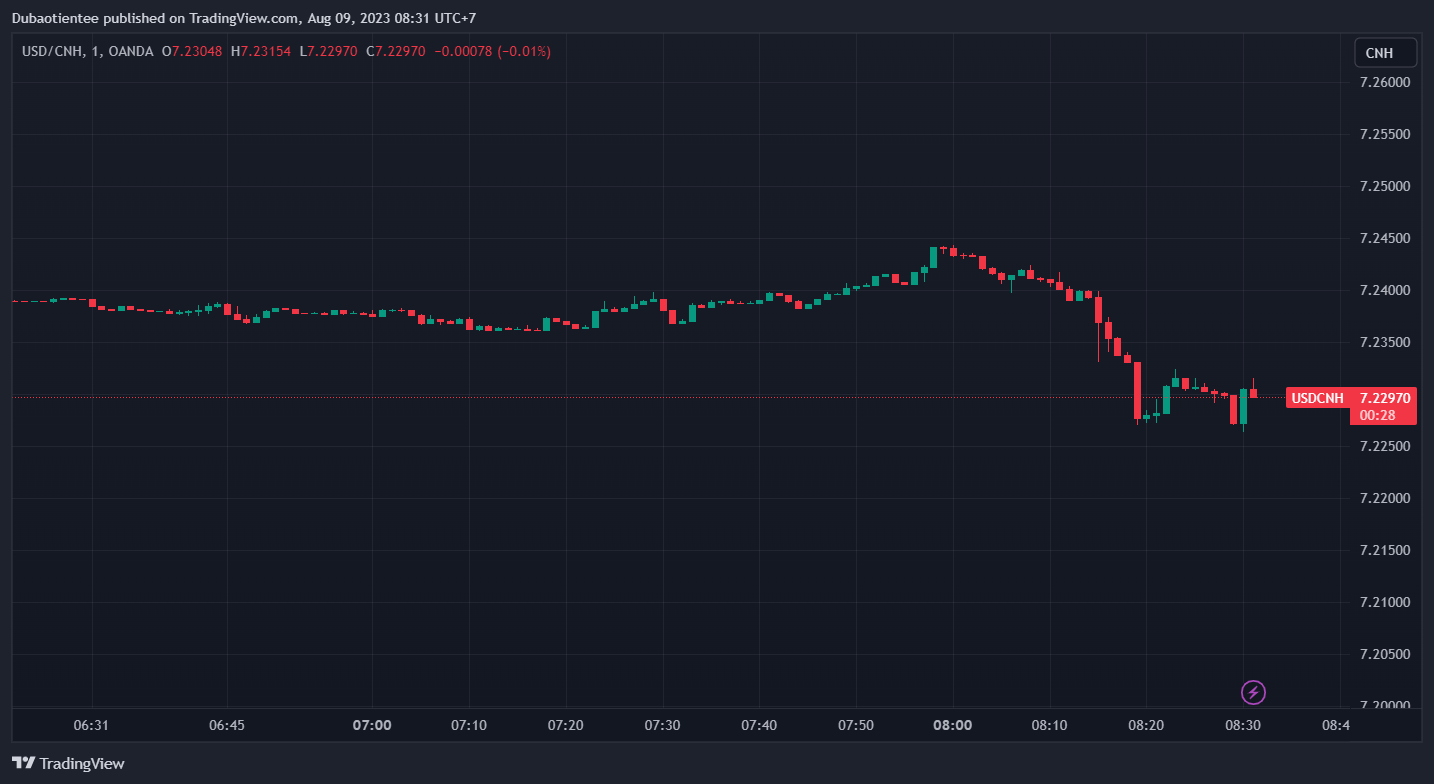1434x784 pixels.
Task: Click the 7.24500 price scale label
Action: pos(1385,238)
